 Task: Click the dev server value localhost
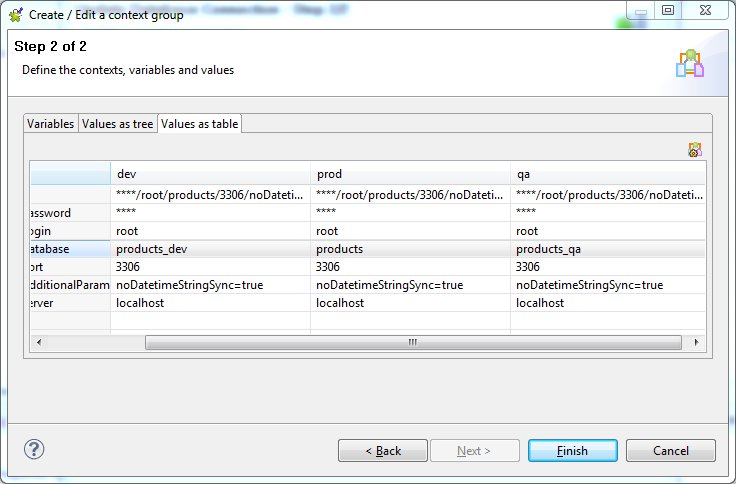210,303
